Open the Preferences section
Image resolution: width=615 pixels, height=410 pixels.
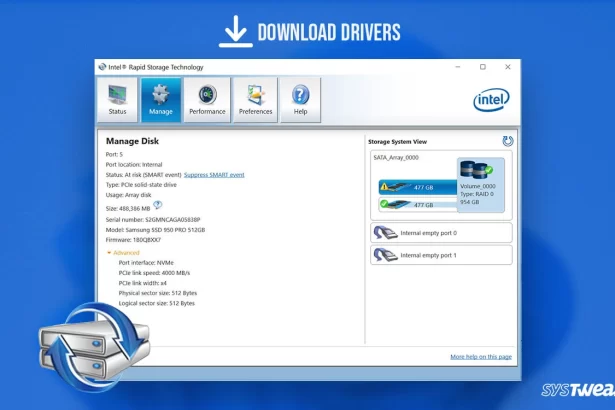[255, 99]
